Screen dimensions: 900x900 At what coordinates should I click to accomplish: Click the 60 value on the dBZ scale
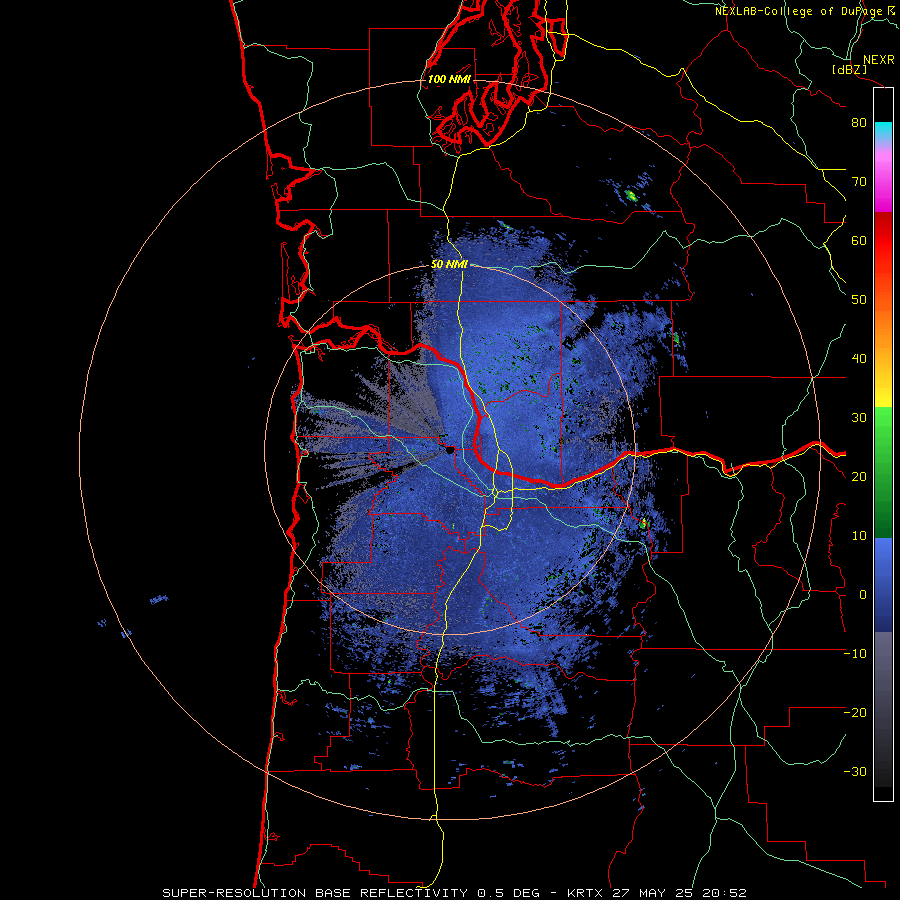tap(859, 241)
